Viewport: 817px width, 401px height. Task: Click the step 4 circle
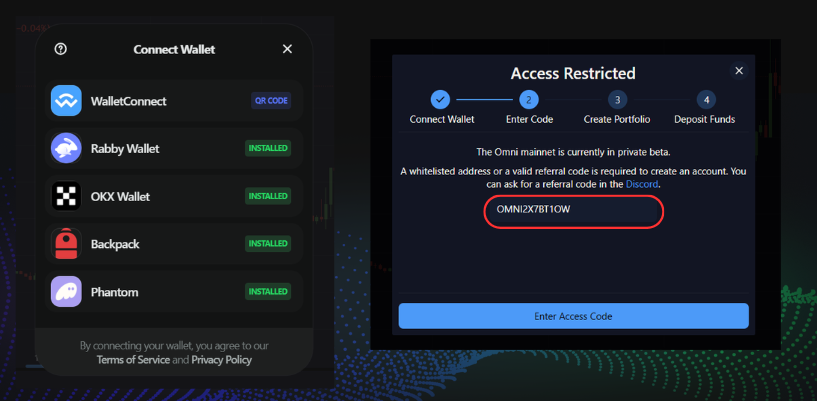click(706, 99)
